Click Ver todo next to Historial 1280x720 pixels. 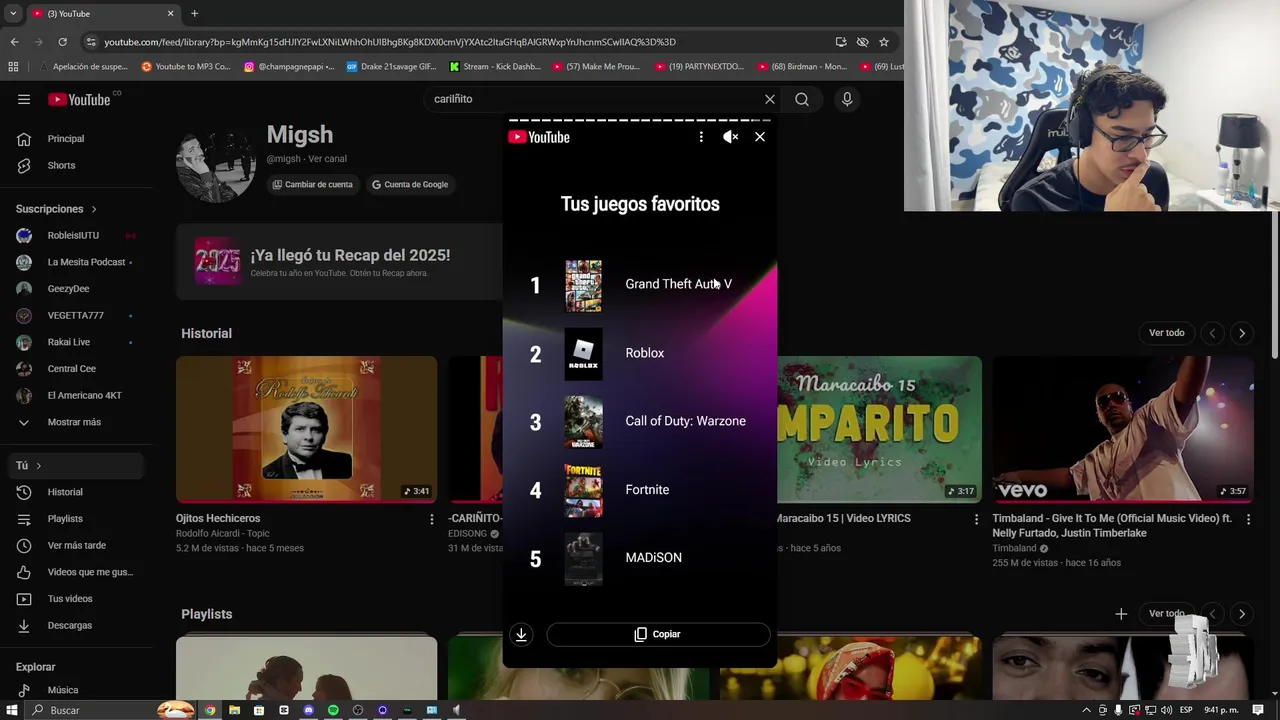pos(1166,333)
